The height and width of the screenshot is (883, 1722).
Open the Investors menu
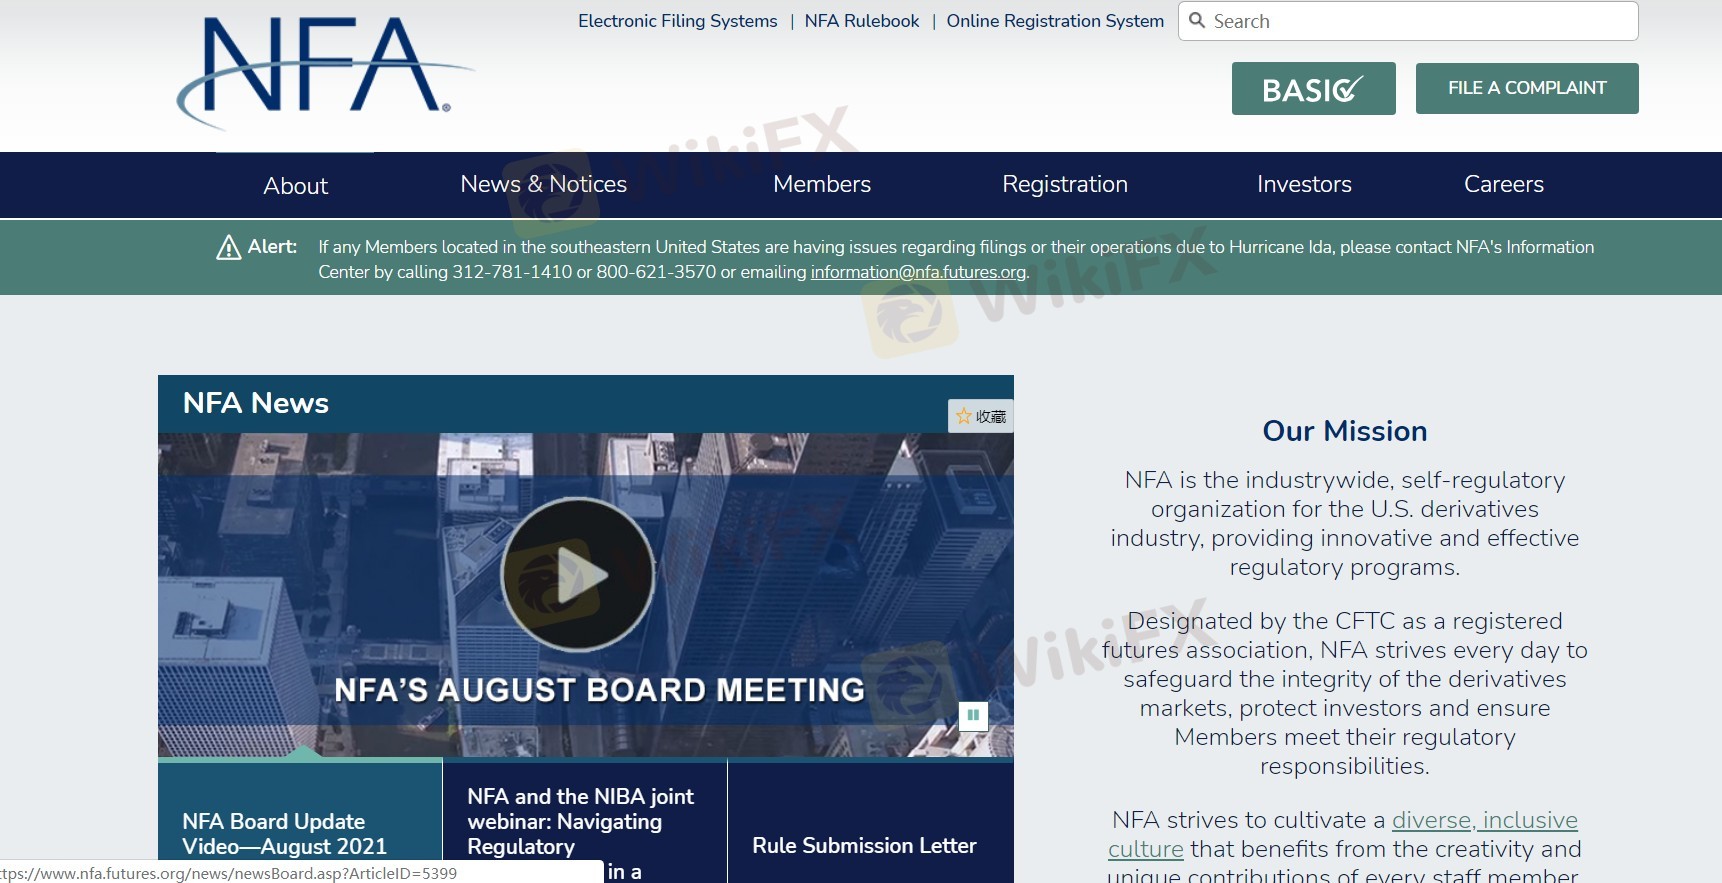point(1303,184)
